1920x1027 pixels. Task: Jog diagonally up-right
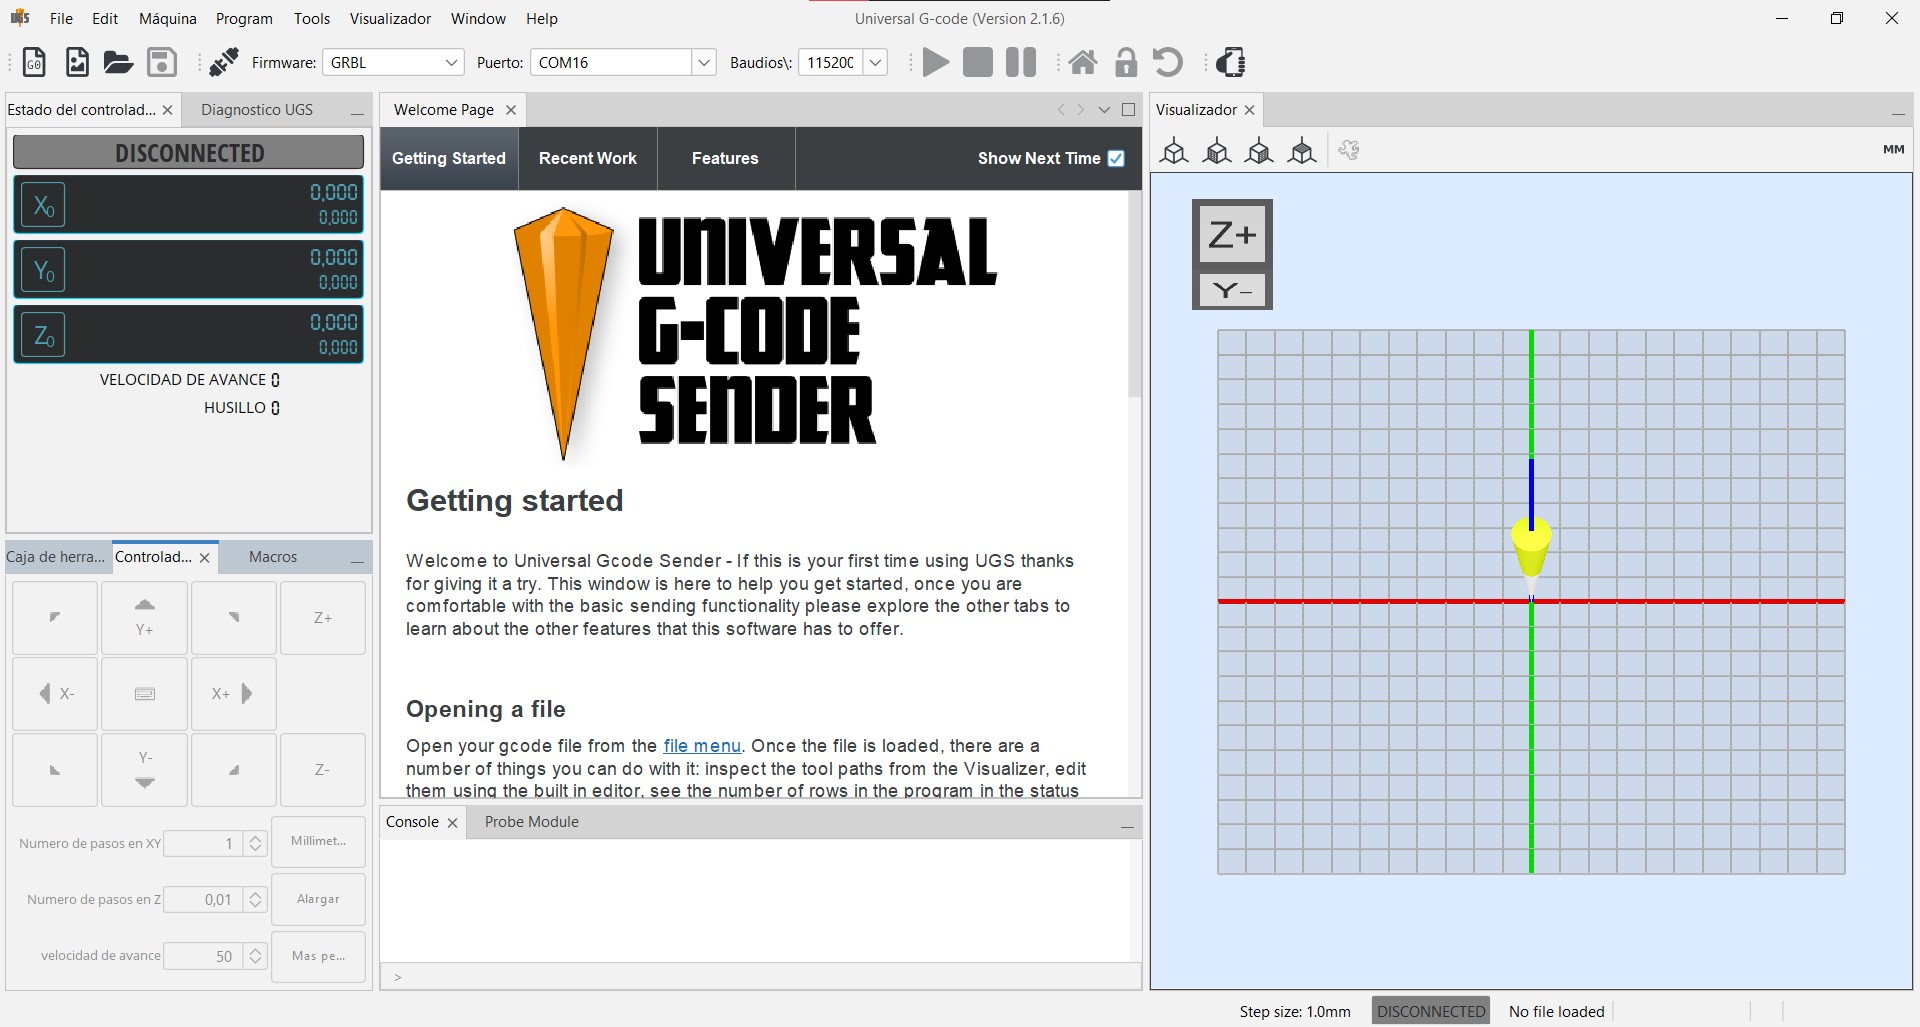234,618
